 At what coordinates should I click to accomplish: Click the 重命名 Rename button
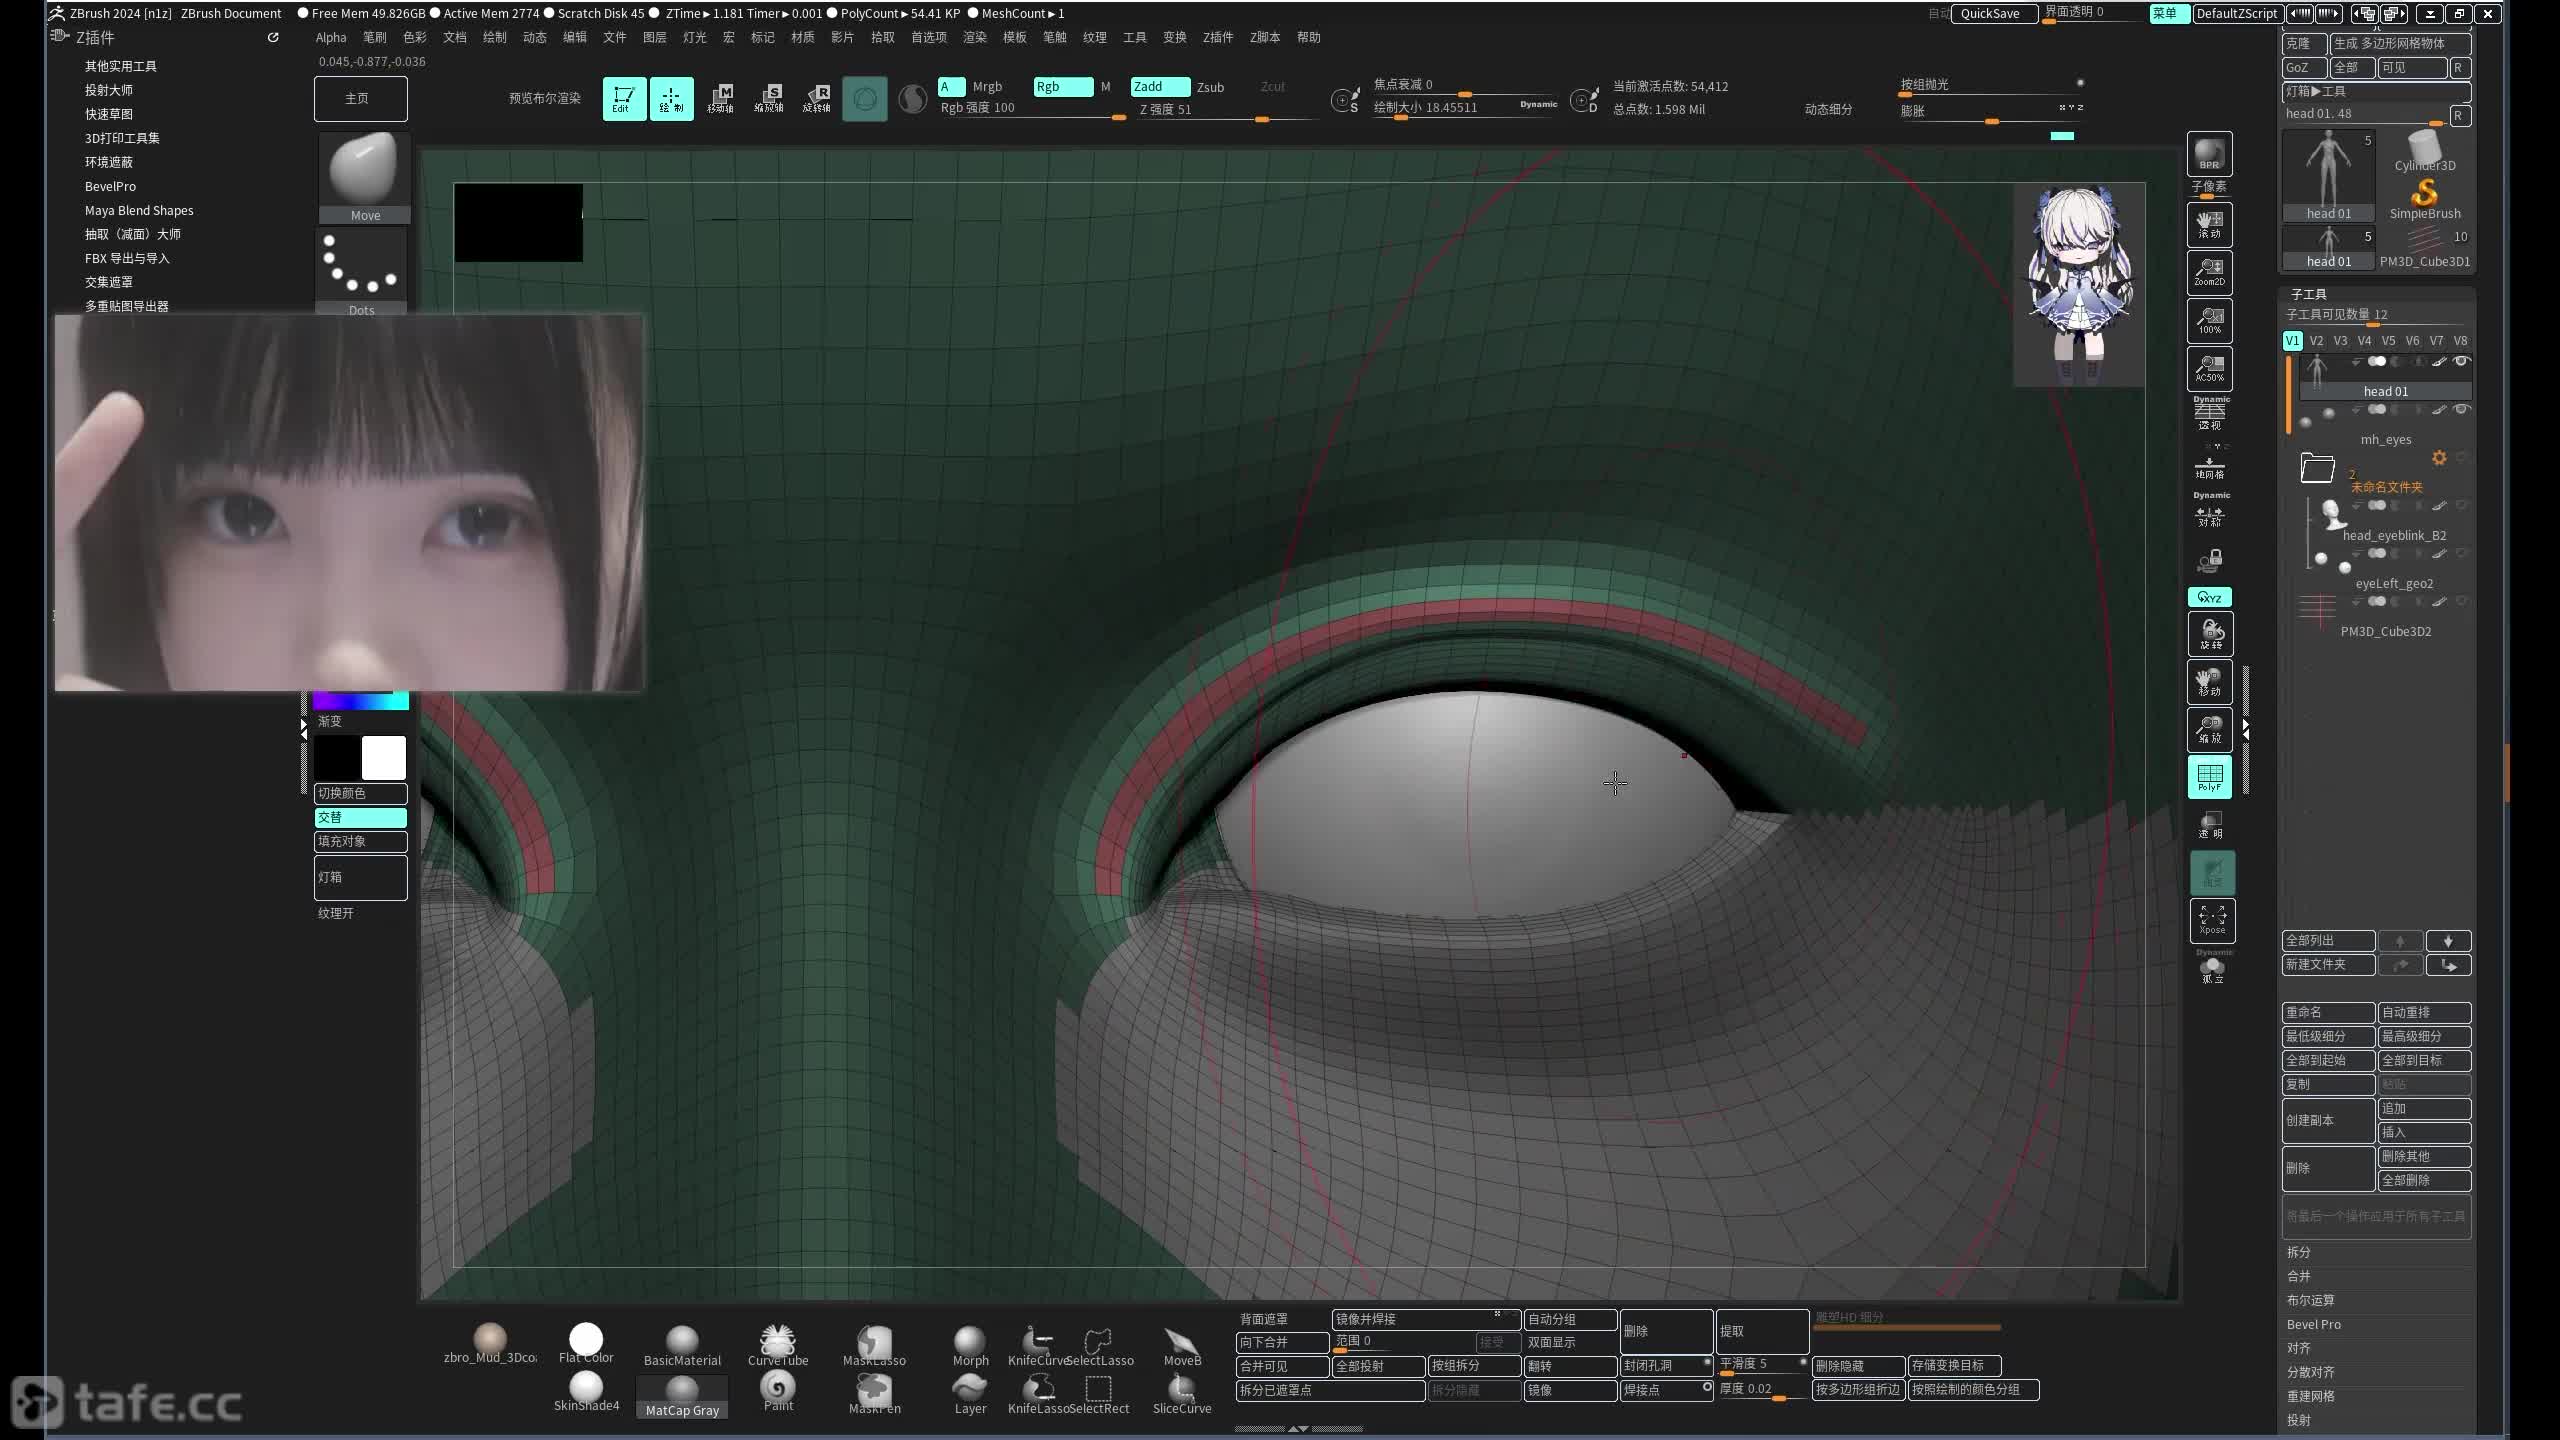click(2328, 1012)
